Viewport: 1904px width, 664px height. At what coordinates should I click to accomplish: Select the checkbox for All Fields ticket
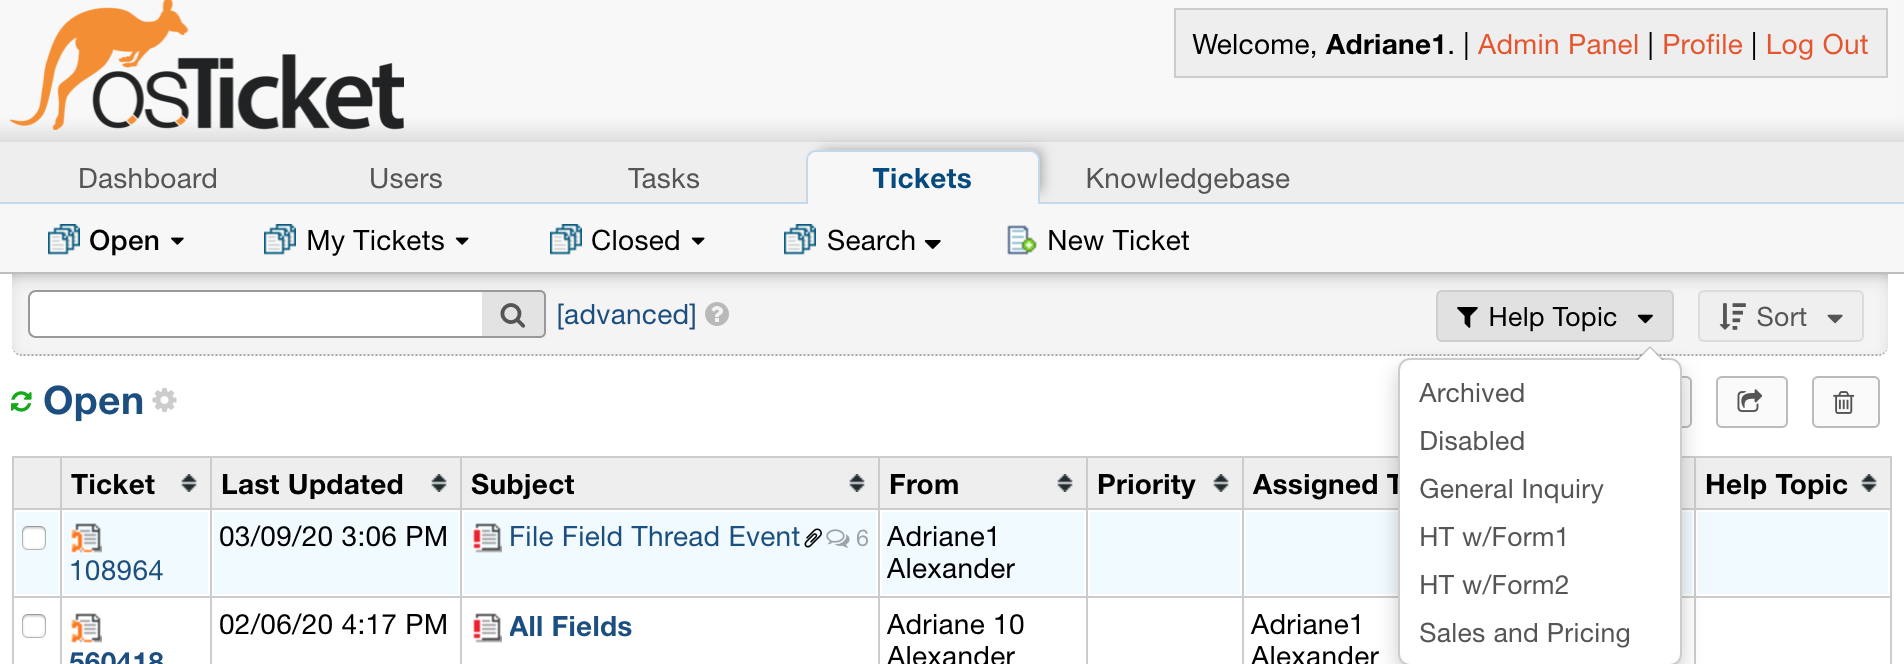point(35,626)
